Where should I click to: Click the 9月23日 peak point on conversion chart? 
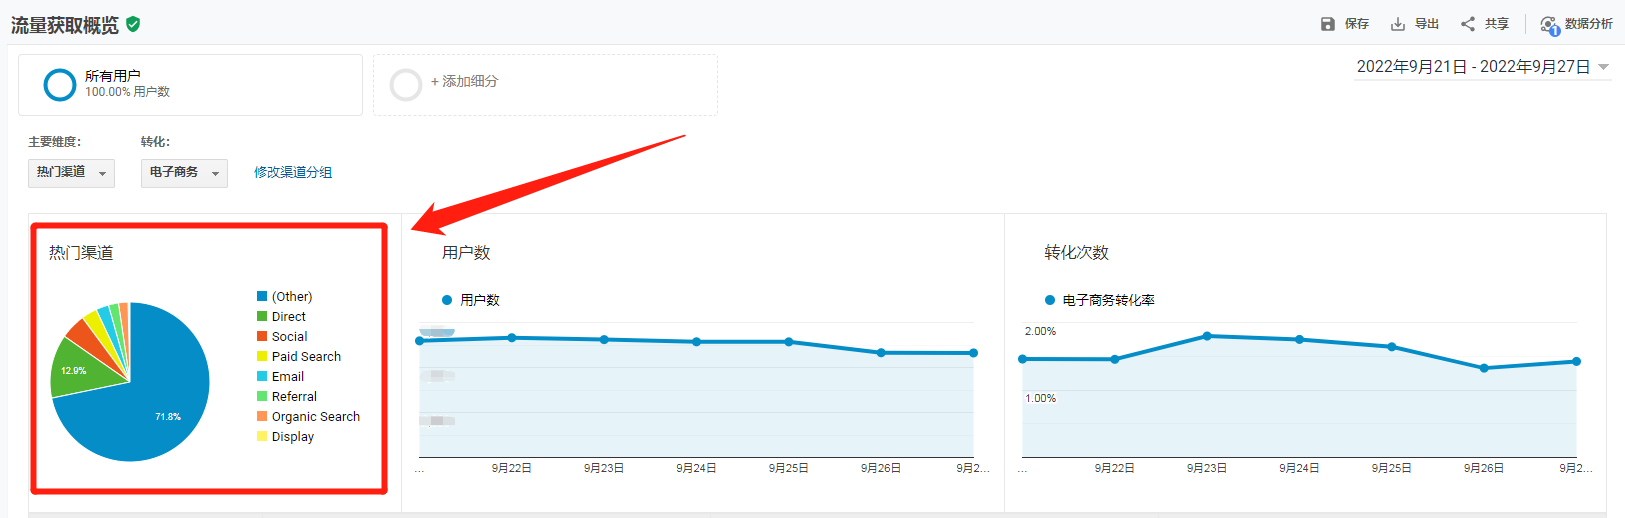(1207, 336)
